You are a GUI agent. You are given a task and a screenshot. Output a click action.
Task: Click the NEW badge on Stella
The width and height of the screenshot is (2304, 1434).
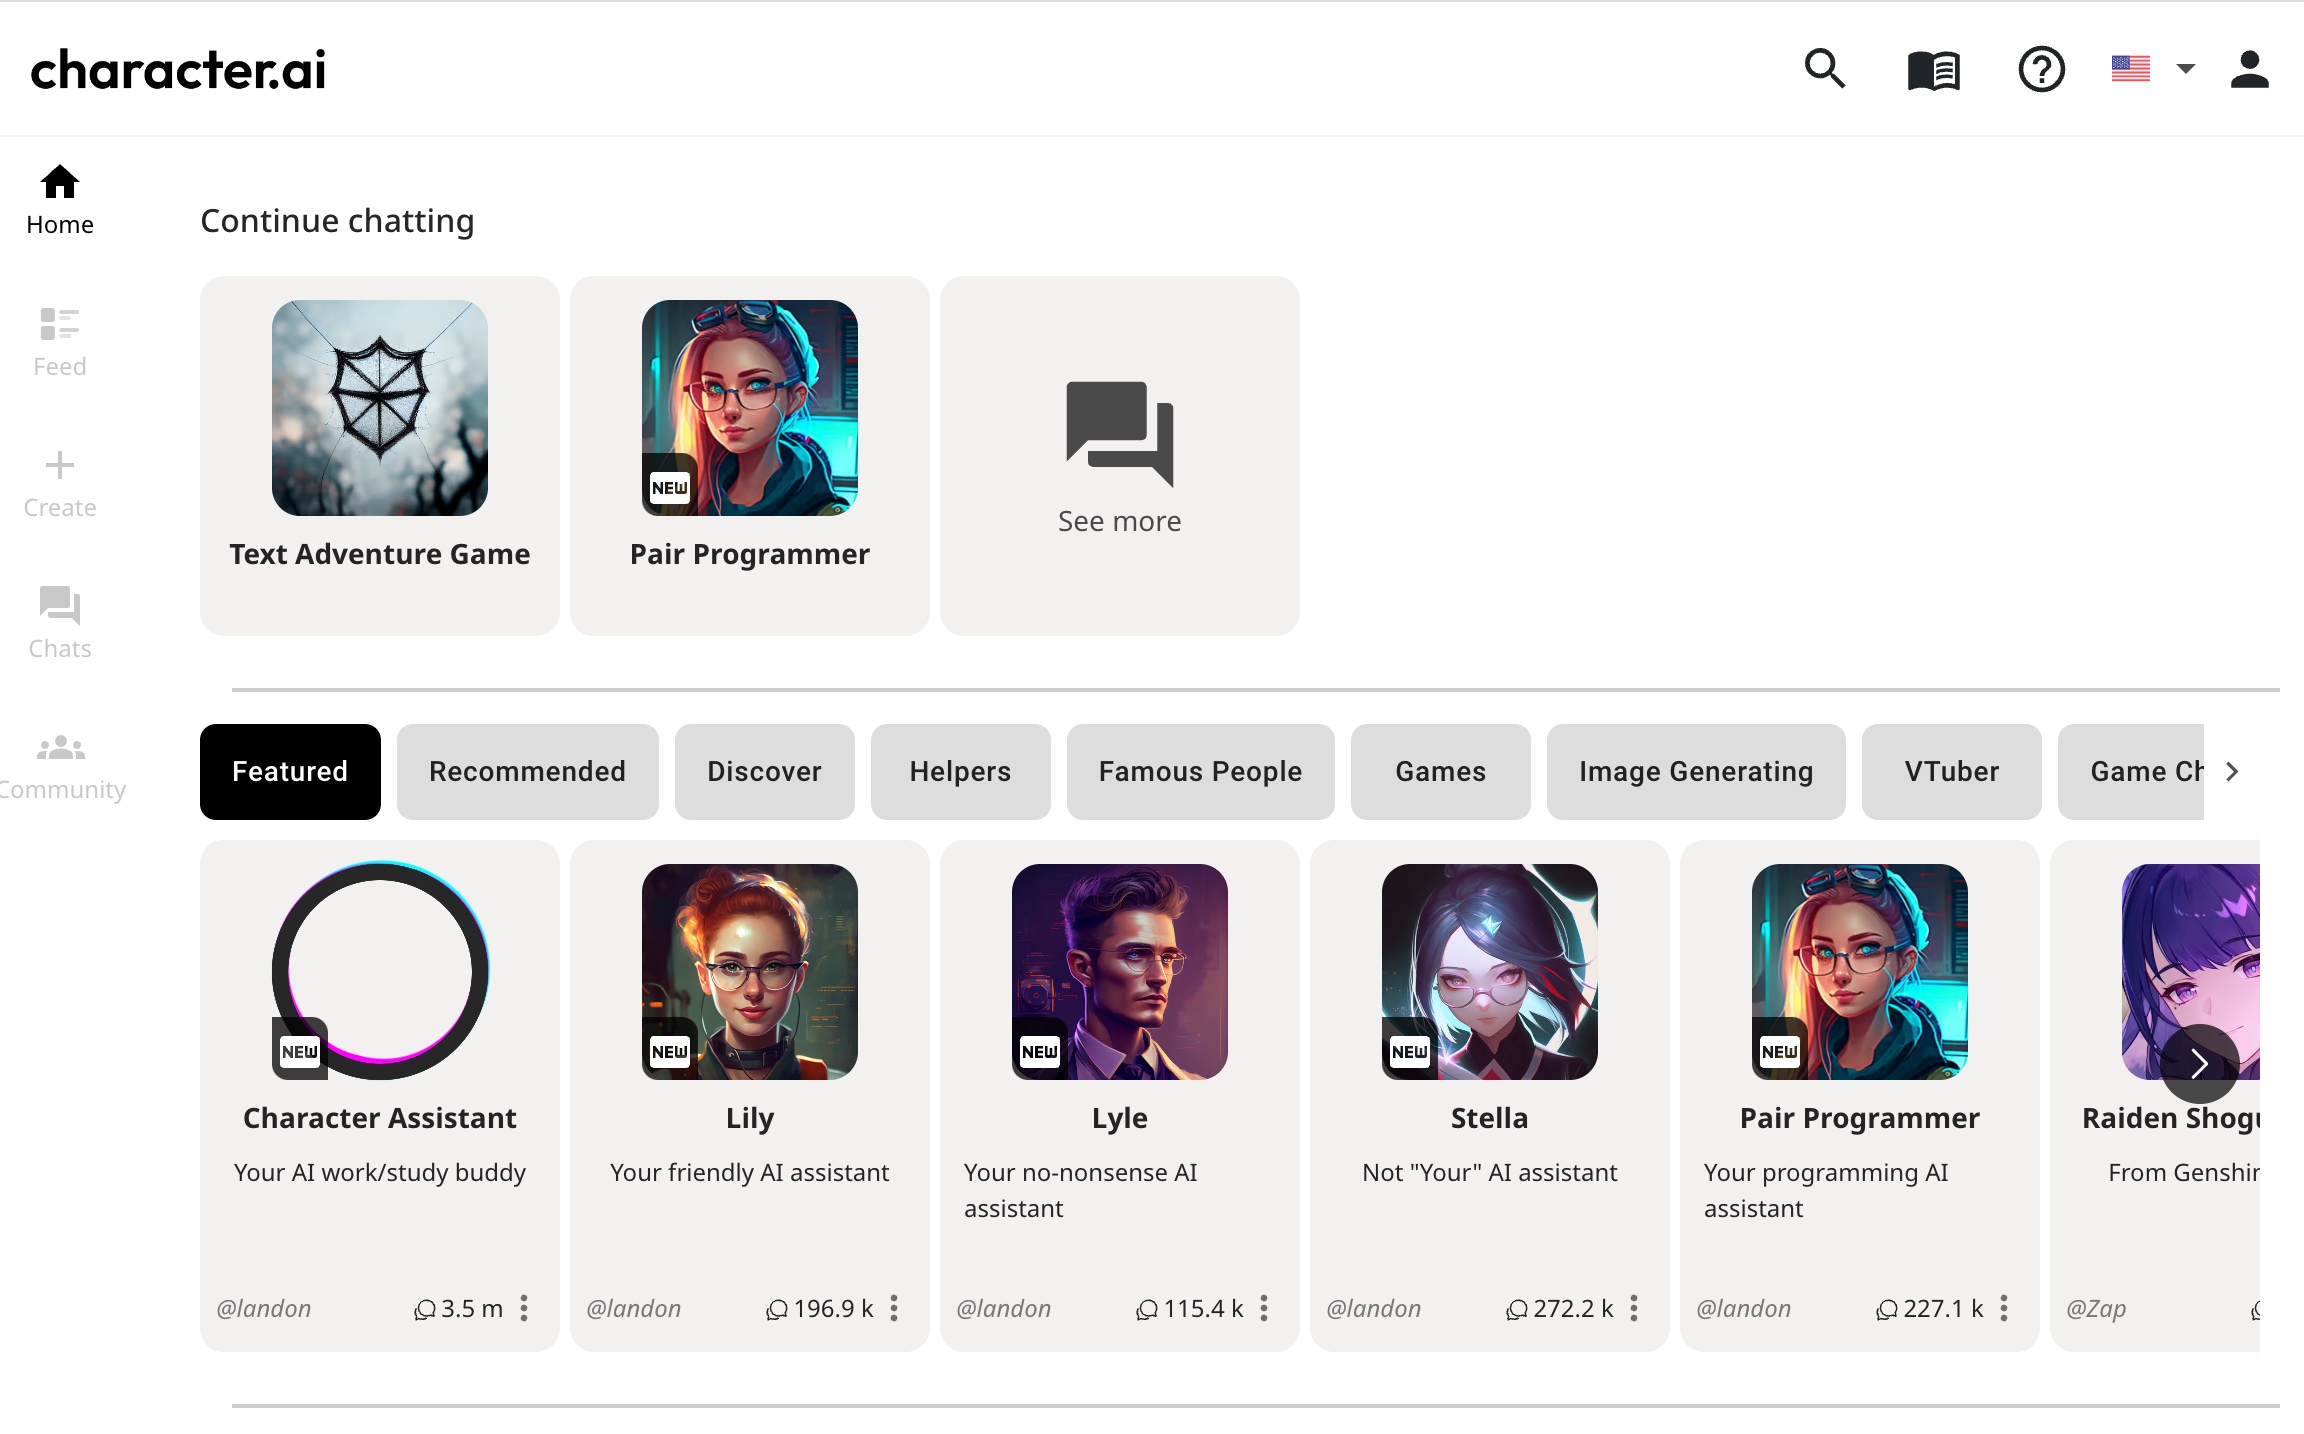tap(1409, 1051)
